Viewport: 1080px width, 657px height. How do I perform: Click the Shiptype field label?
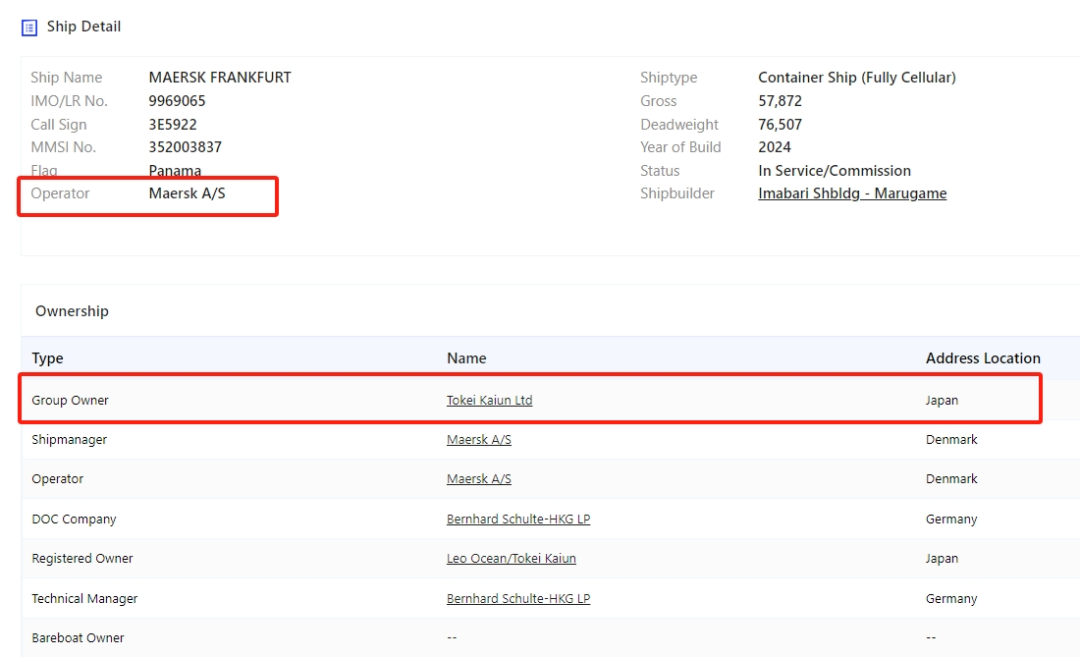(668, 77)
